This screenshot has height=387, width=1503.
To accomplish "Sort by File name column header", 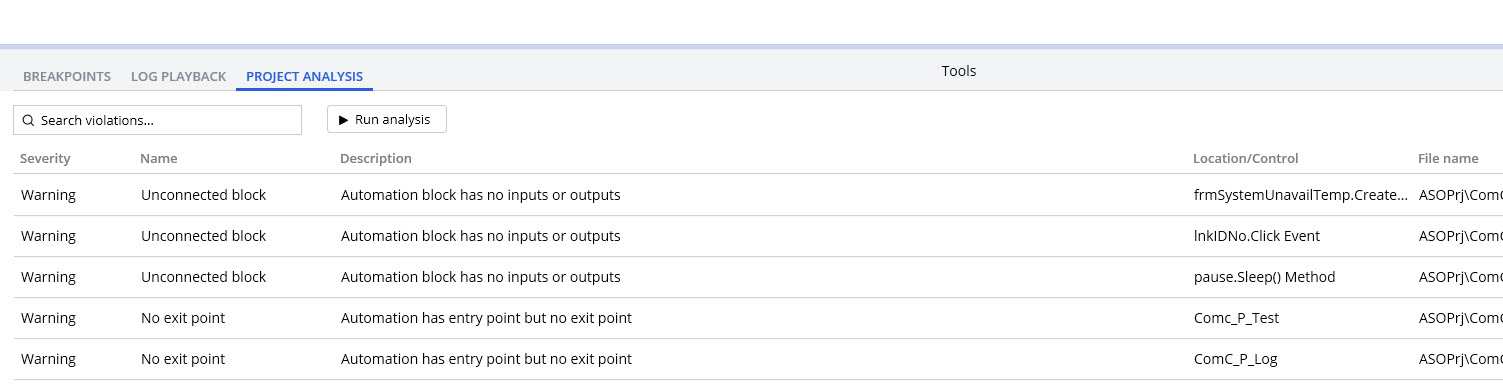I will (1448, 158).
